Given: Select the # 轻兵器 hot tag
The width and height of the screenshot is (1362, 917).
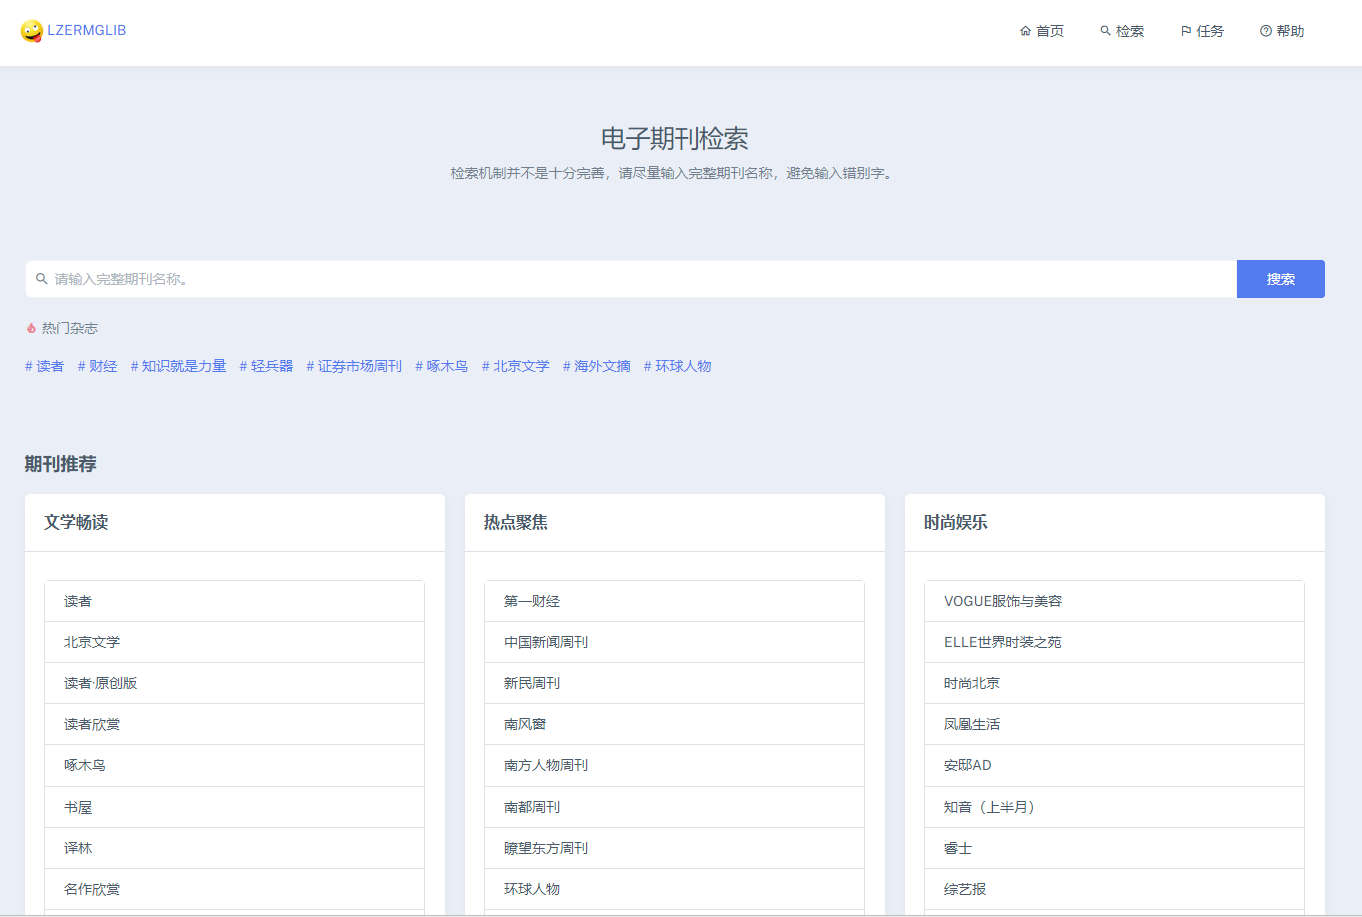Looking at the screenshot, I should (x=266, y=366).
